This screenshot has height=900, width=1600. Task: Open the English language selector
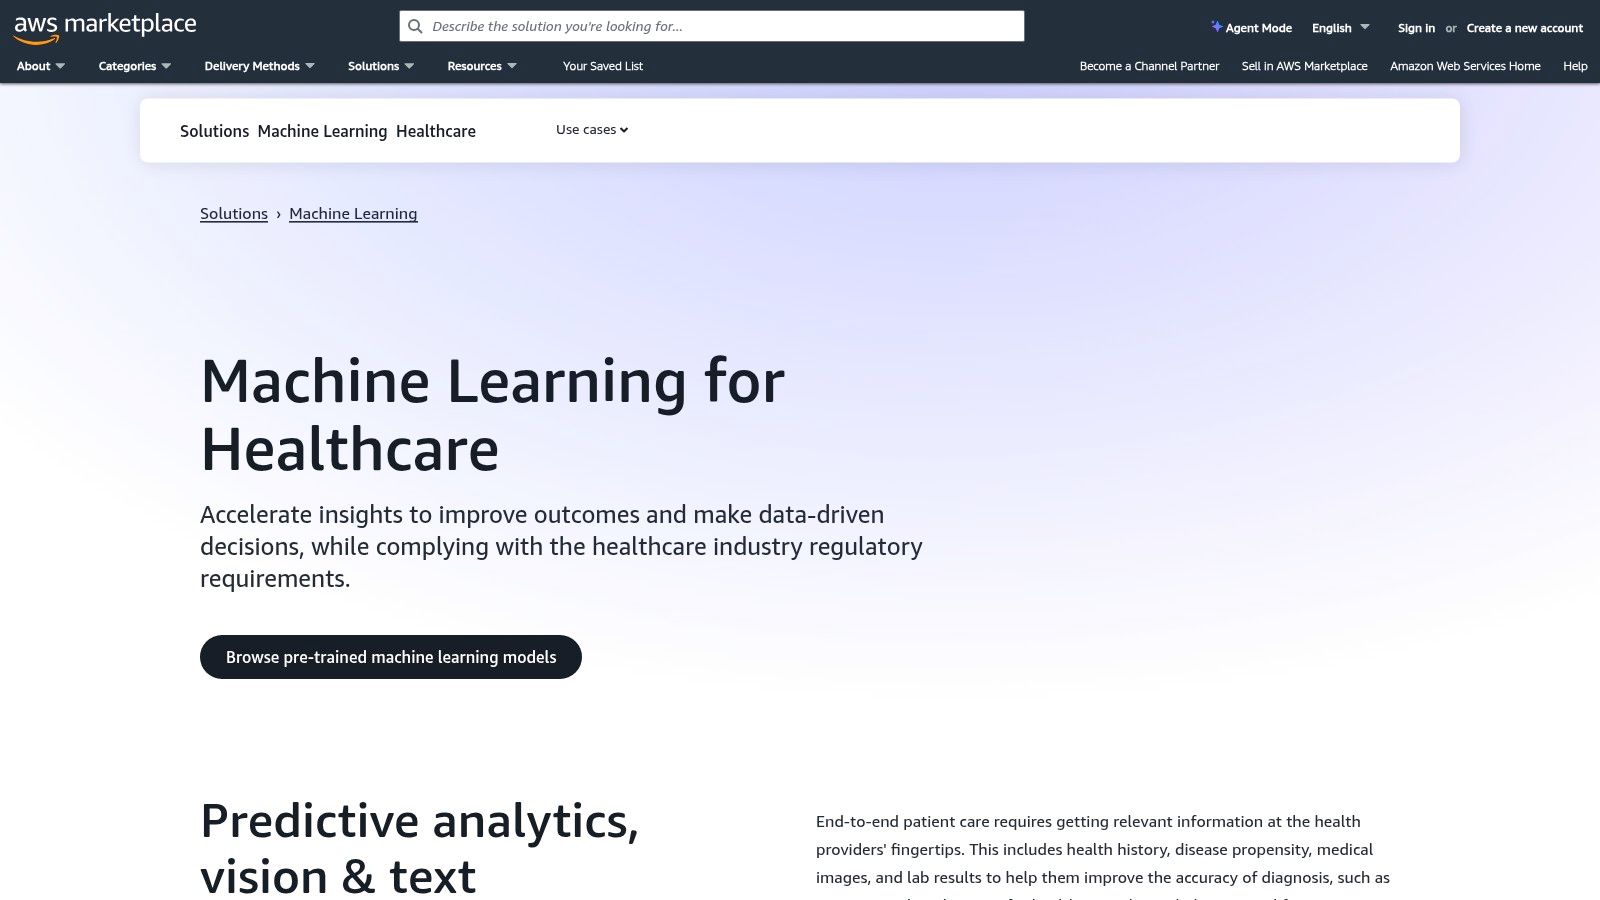(x=1339, y=27)
